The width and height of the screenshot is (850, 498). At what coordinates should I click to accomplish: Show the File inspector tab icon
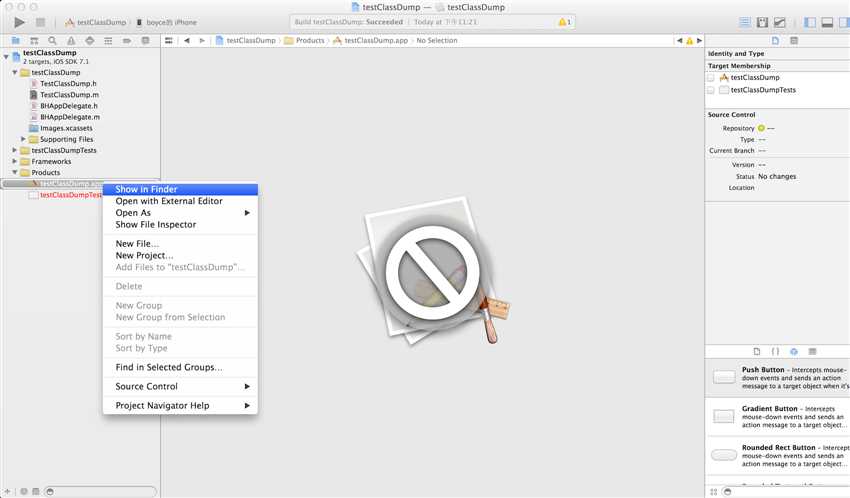(776, 41)
